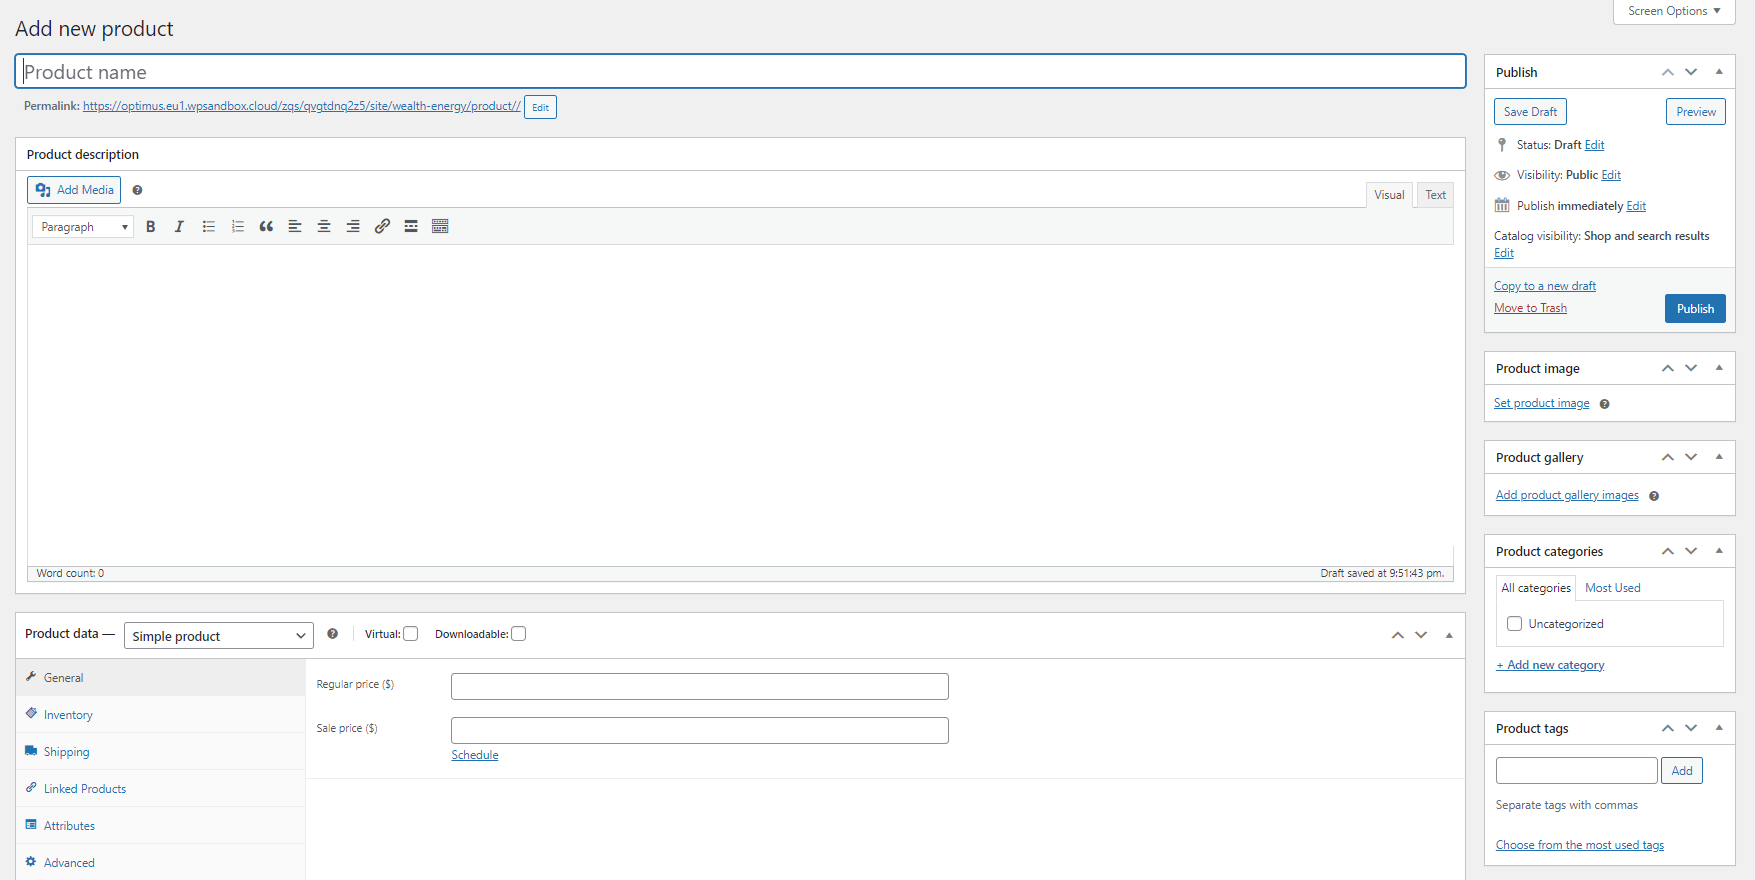This screenshot has width=1755, height=880.
Task: Click the Sale price input field
Action: (x=700, y=730)
